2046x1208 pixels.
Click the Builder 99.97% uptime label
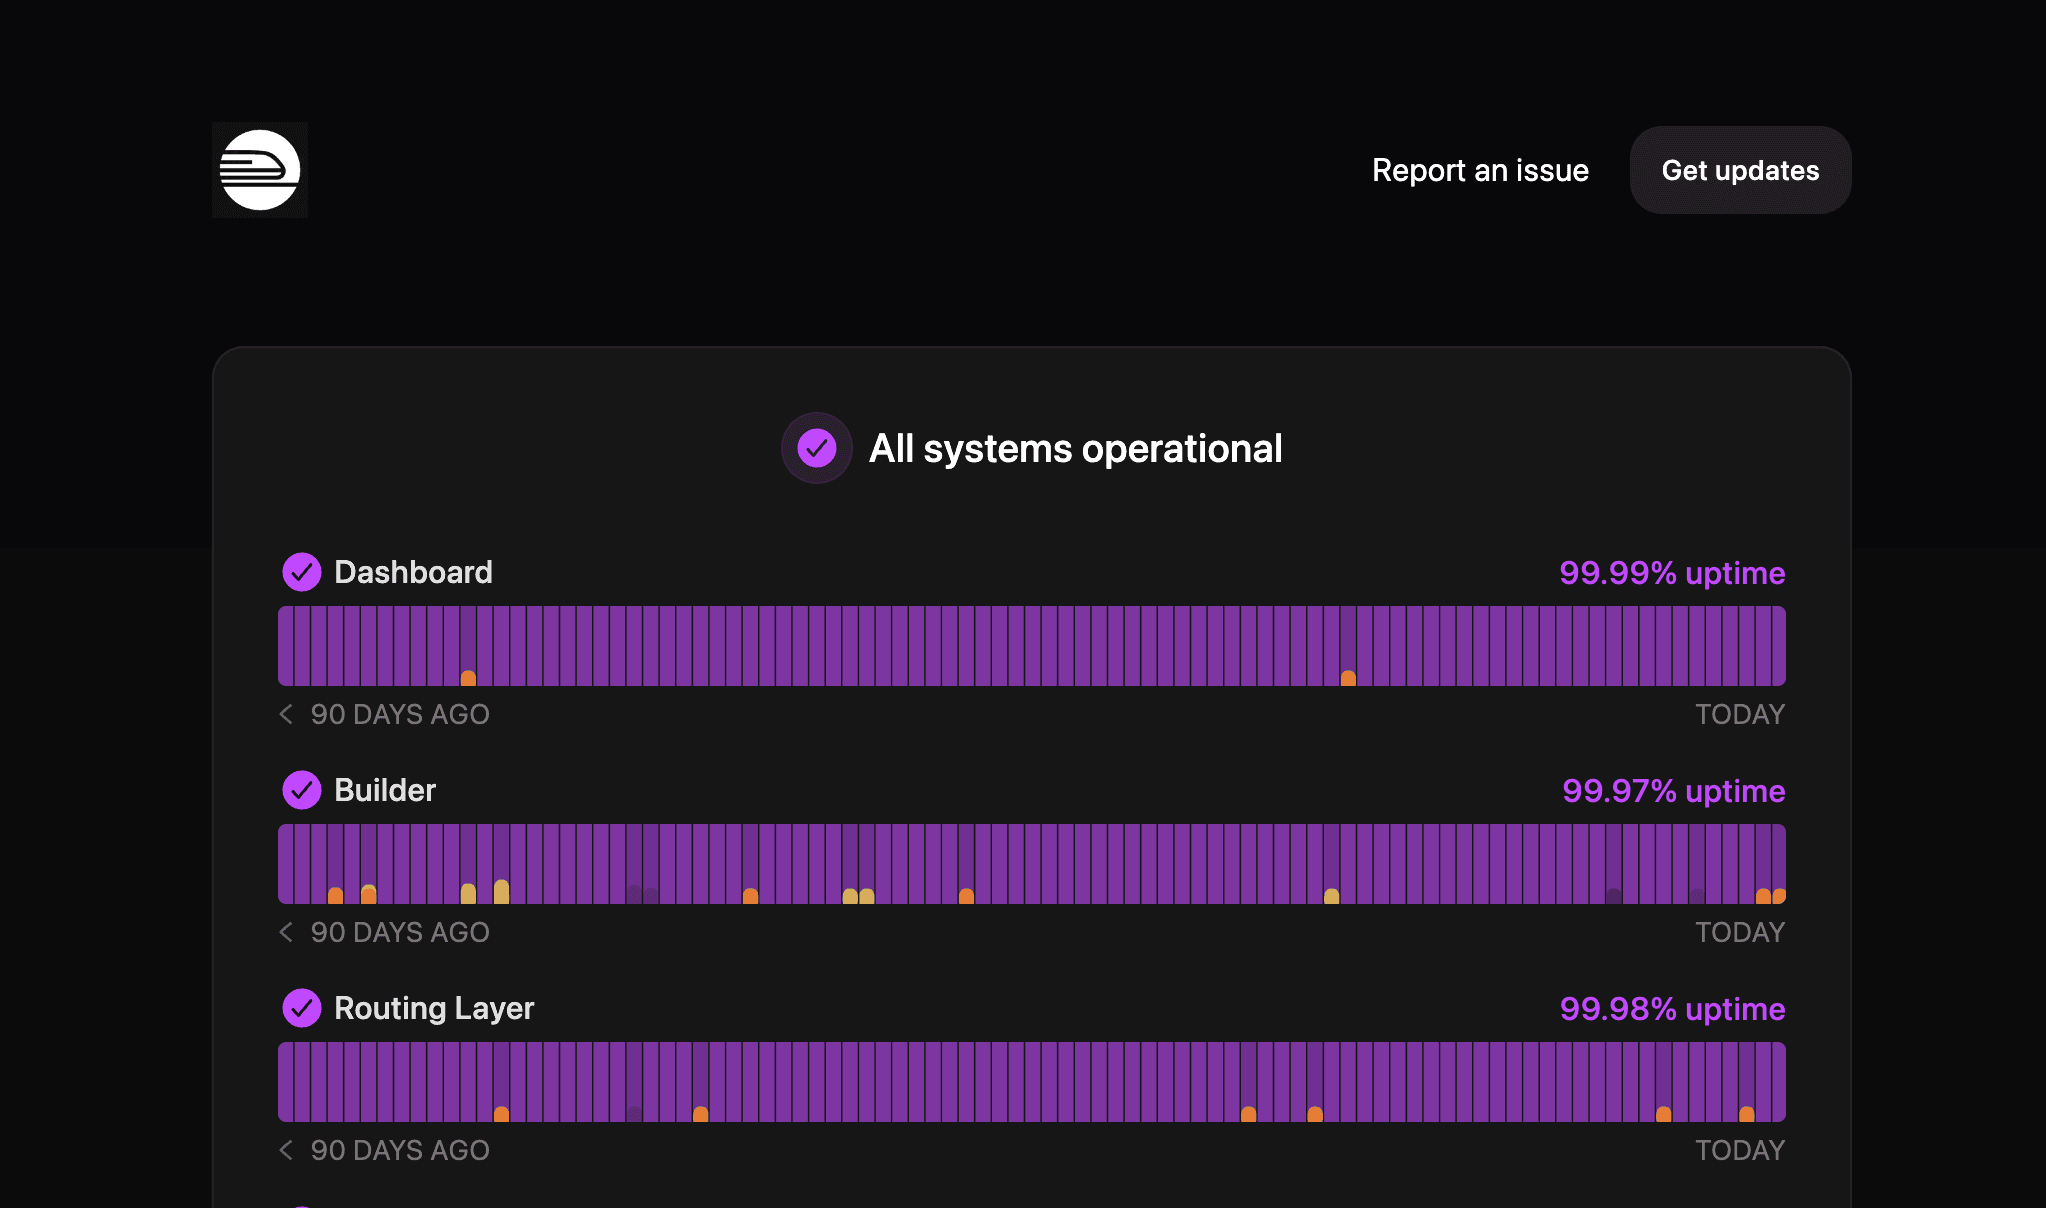pos(1674,791)
